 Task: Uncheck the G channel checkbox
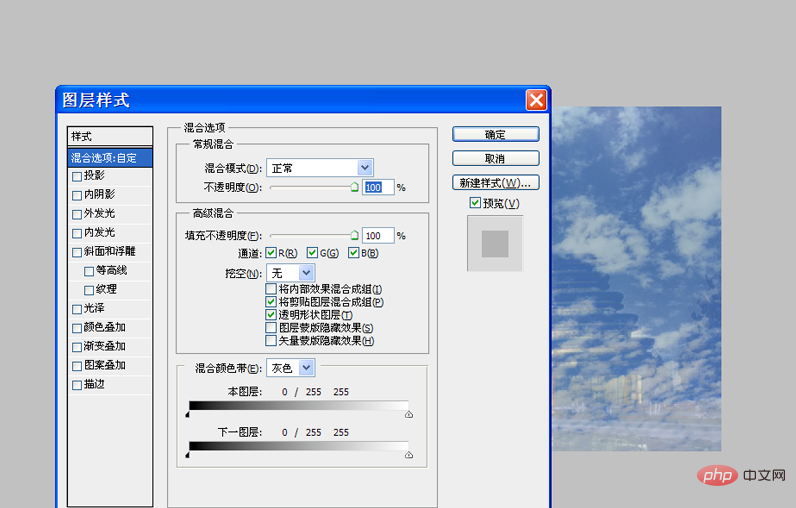[312, 253]
